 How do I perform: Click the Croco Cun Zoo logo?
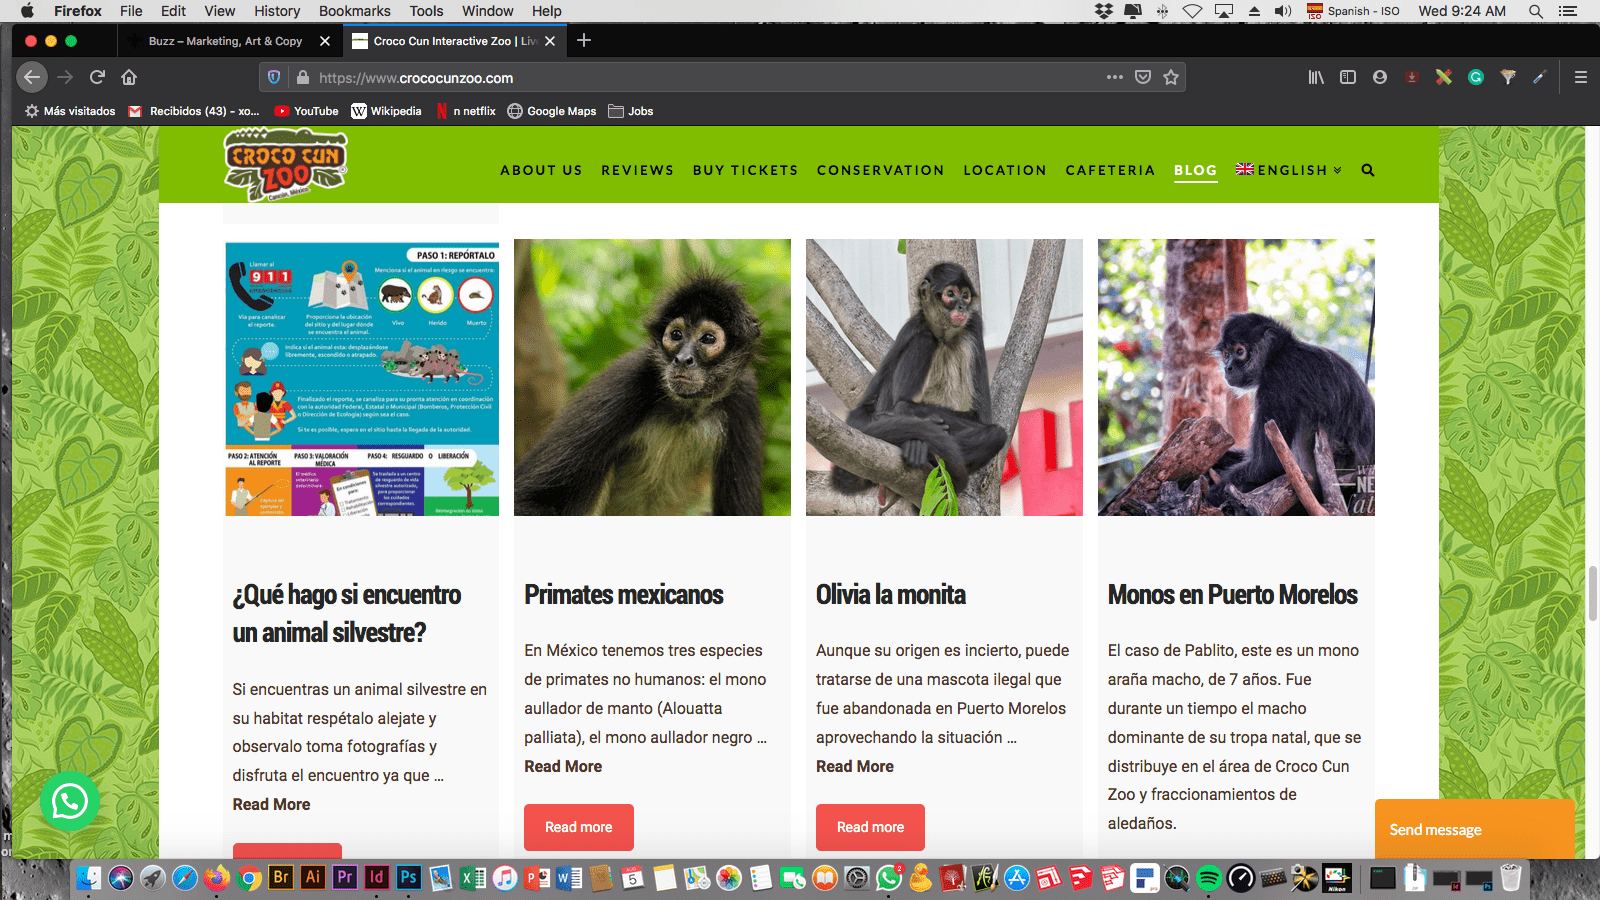coord(285,165)
